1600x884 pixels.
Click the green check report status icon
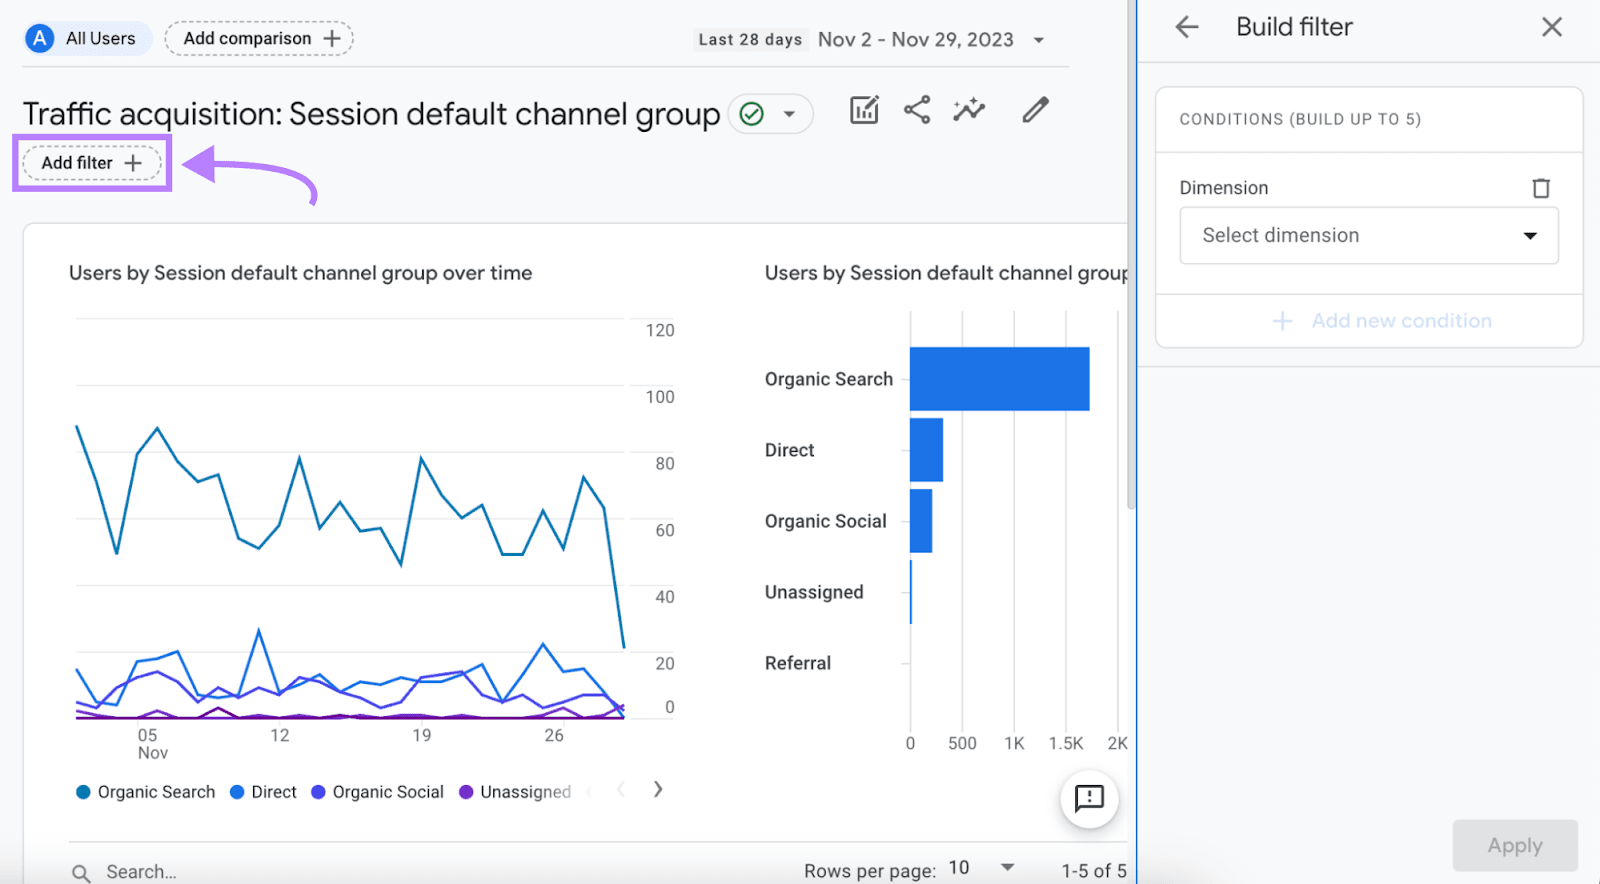(752, 114)
